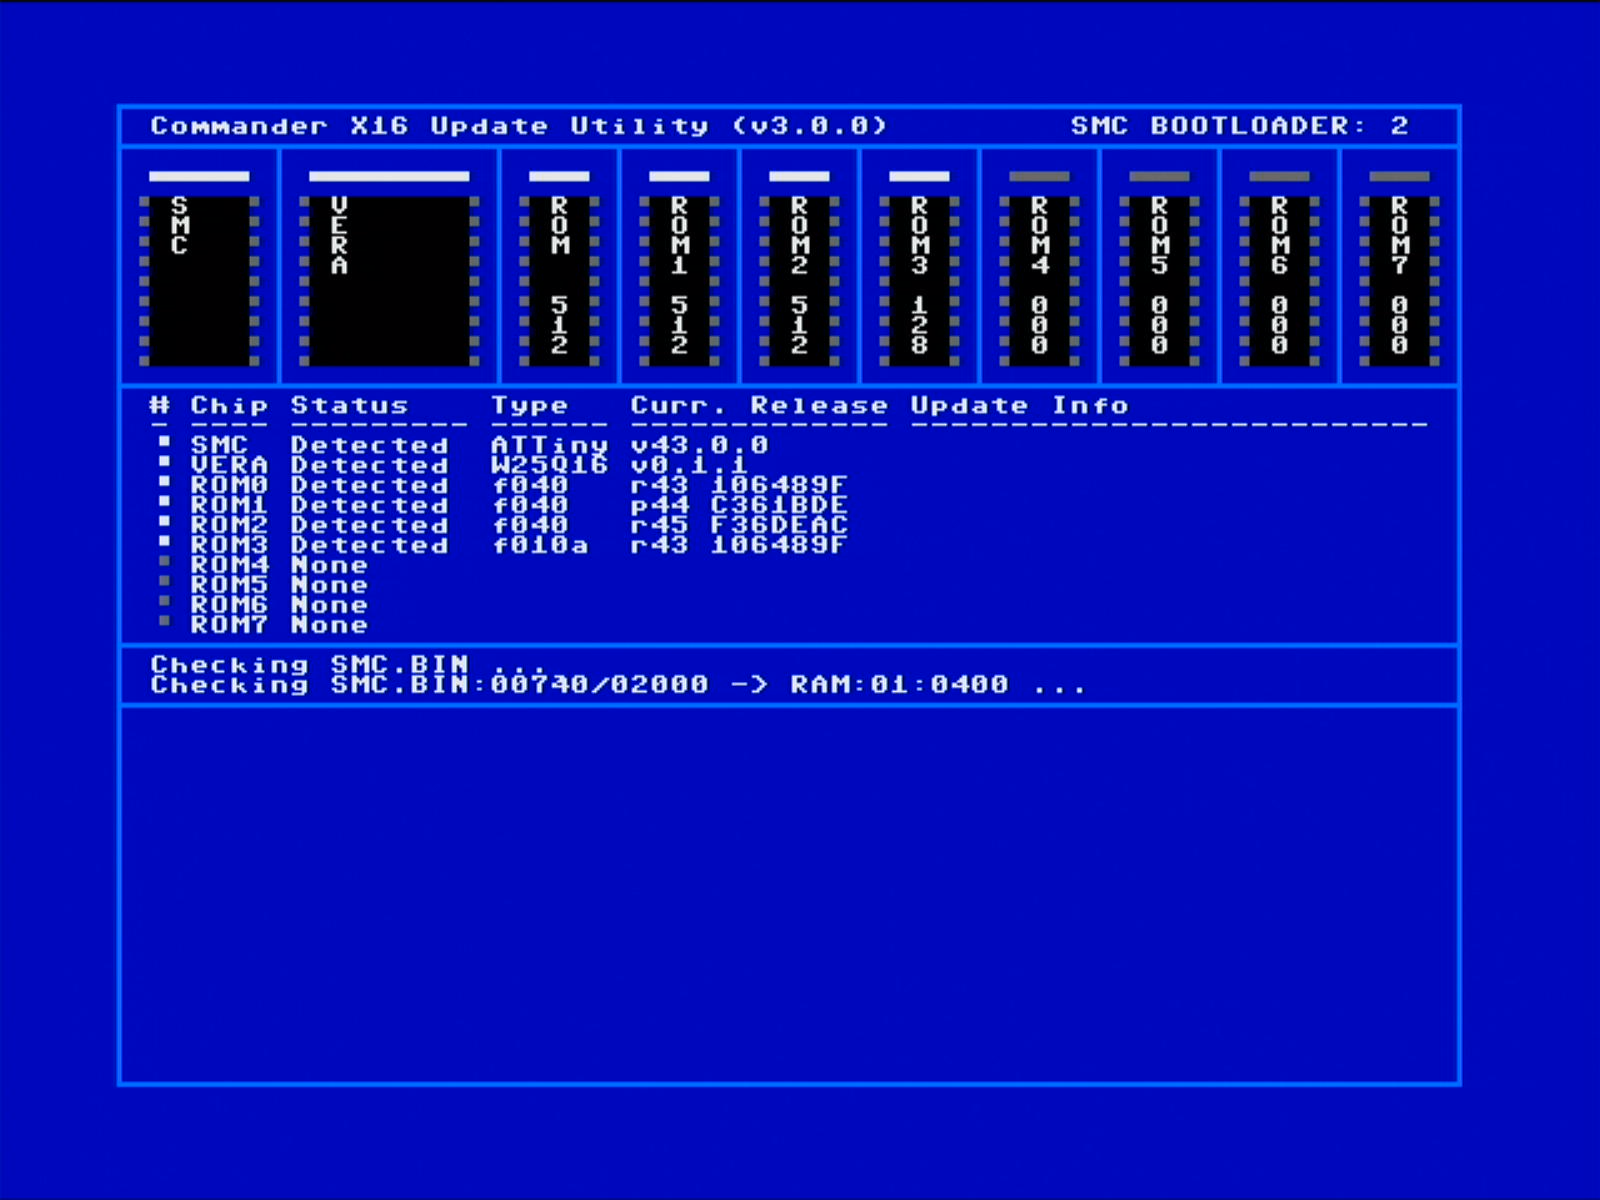Image resolution: width=1600 pixels, height=1200 pixels.
Task: Click the VERA chip graphic
Action: pos(389,281)
